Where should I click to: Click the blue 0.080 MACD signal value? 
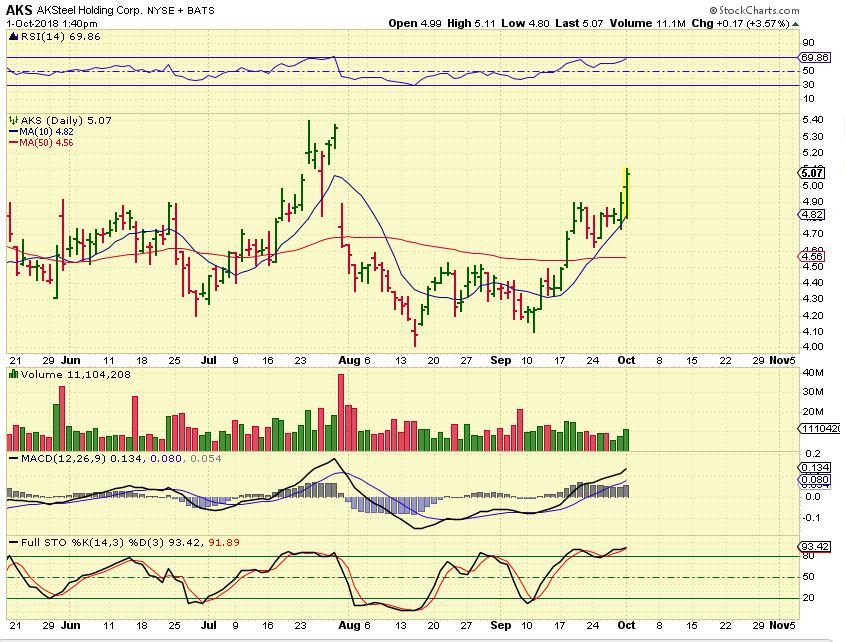coord(165,458)
